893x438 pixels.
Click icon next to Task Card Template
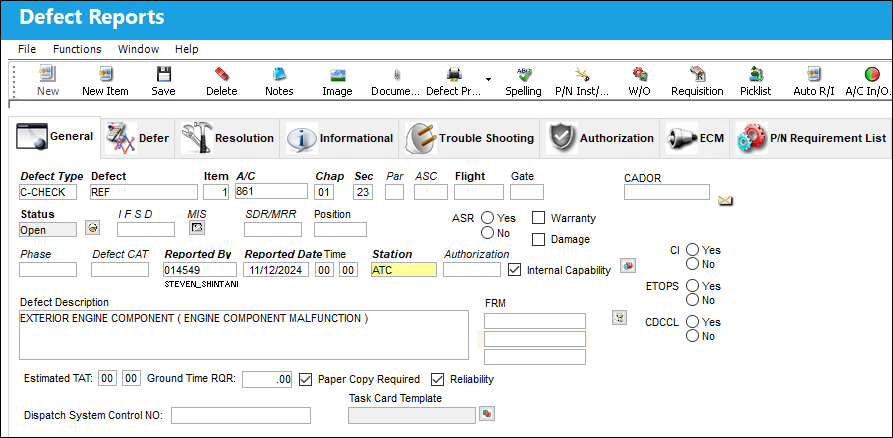click(x=487, y=413)
